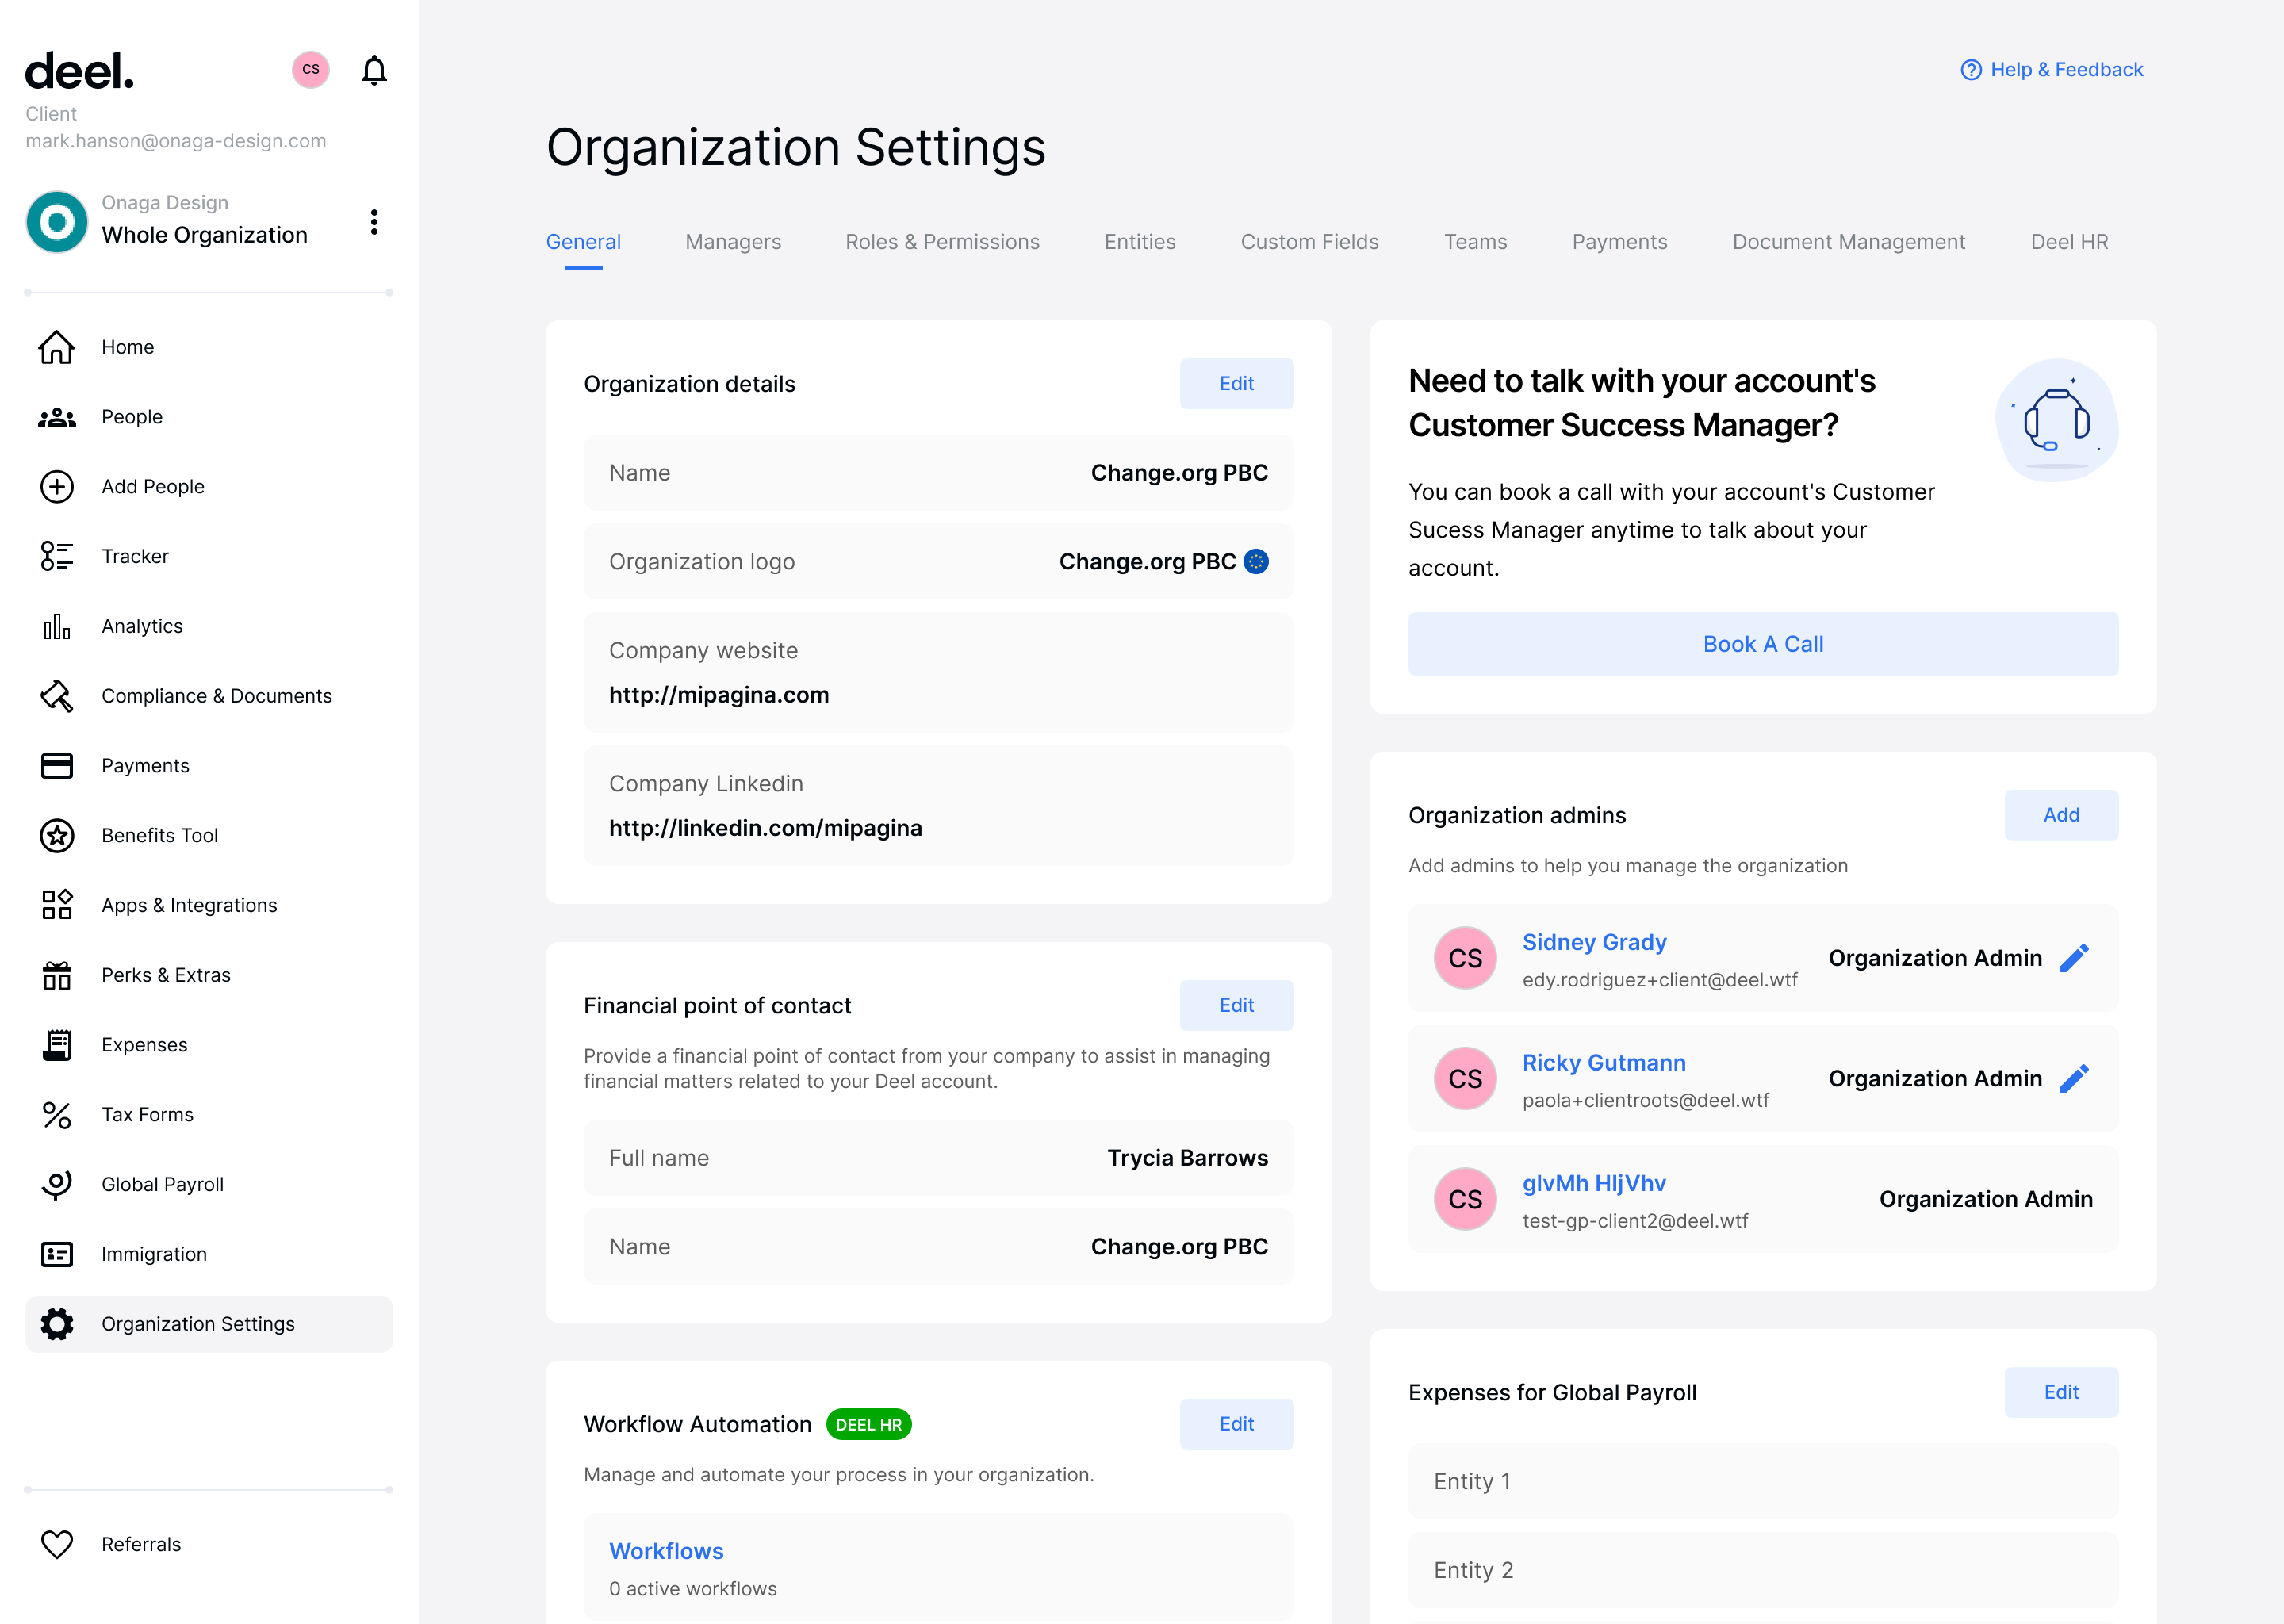
Task: Edit Ricky Gutmann's admin role pencil
Action: (x=2075, y=1079)
